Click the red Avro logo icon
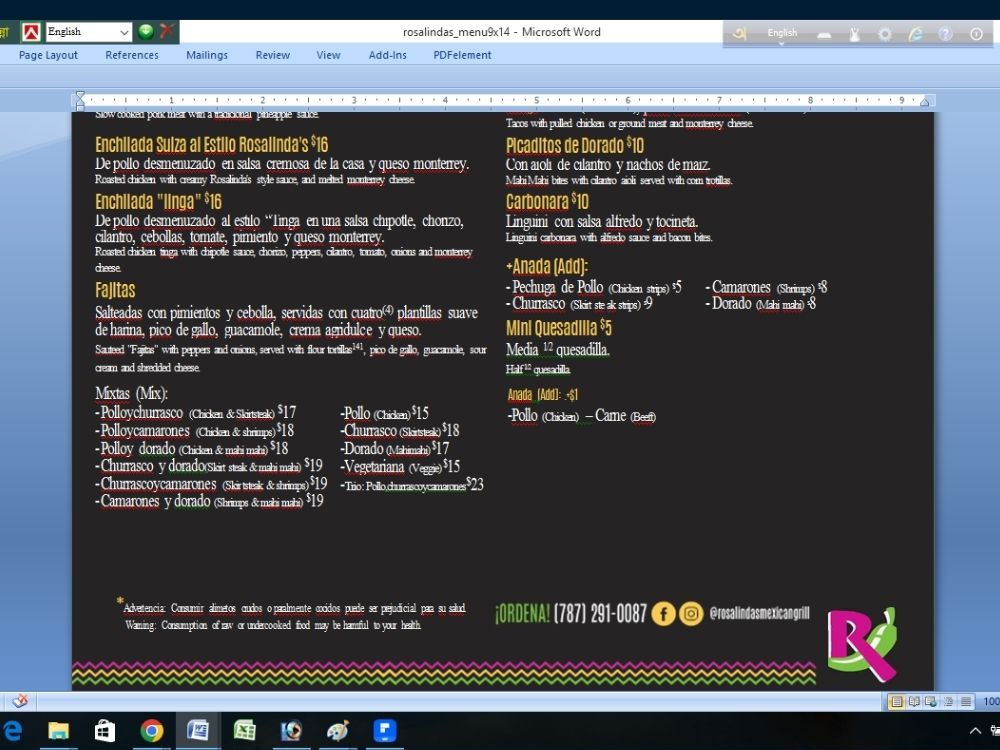 point(31,31)
